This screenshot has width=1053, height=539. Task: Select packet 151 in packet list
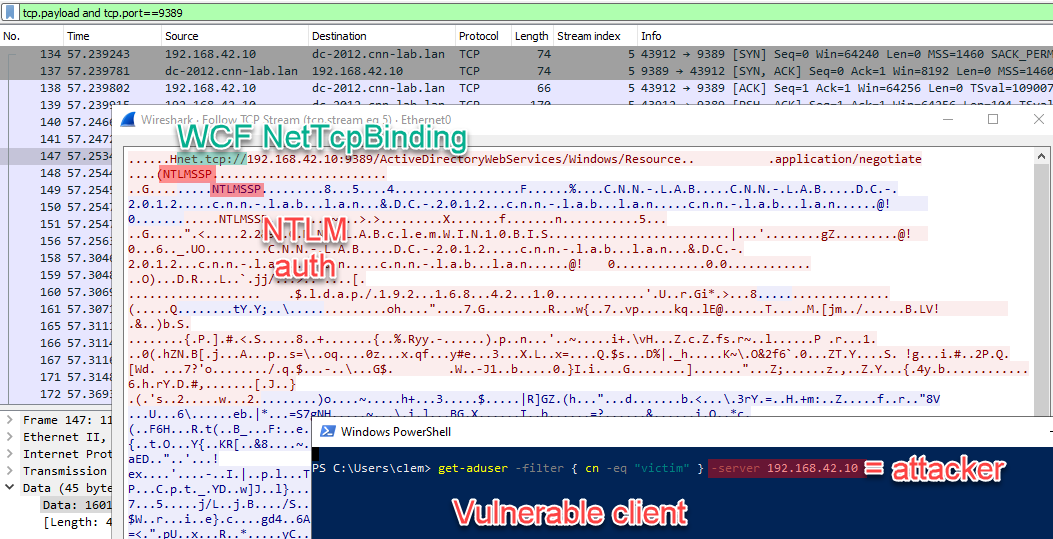57,223
